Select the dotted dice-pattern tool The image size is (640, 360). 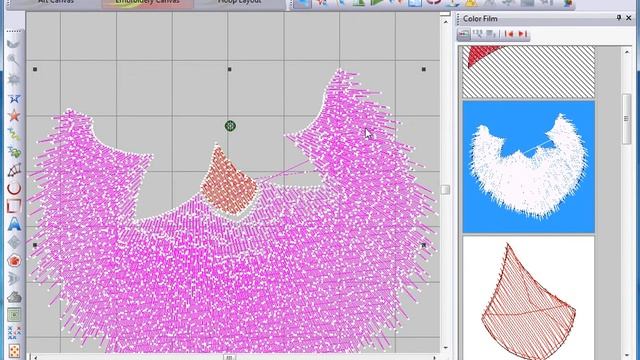coord(14,351)
